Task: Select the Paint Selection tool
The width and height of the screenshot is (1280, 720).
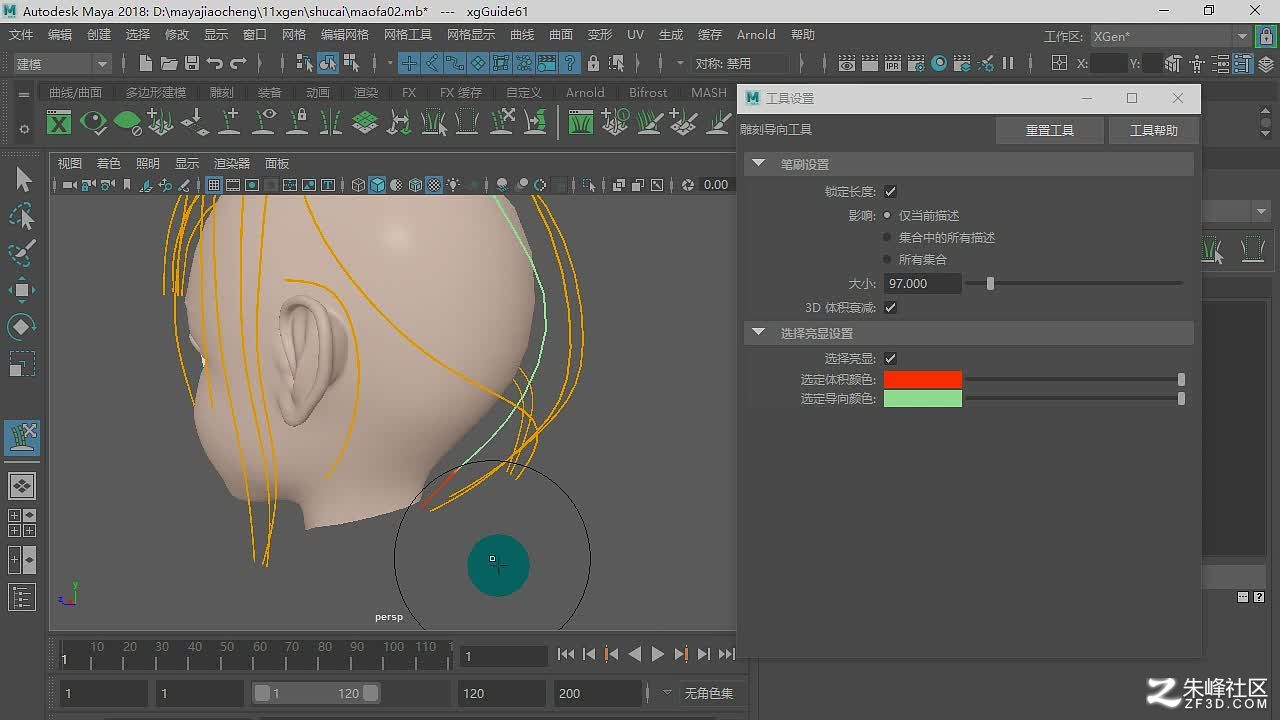Action: [22, 253]
